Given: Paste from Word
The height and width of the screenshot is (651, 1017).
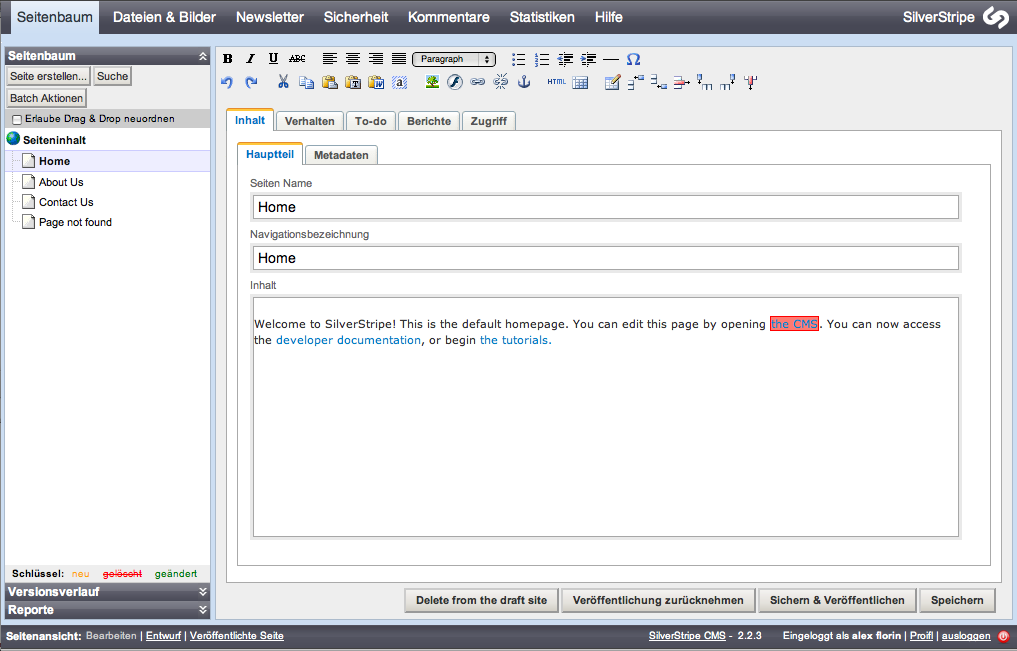Looking at the screenshot, I should tap(376, 82).
